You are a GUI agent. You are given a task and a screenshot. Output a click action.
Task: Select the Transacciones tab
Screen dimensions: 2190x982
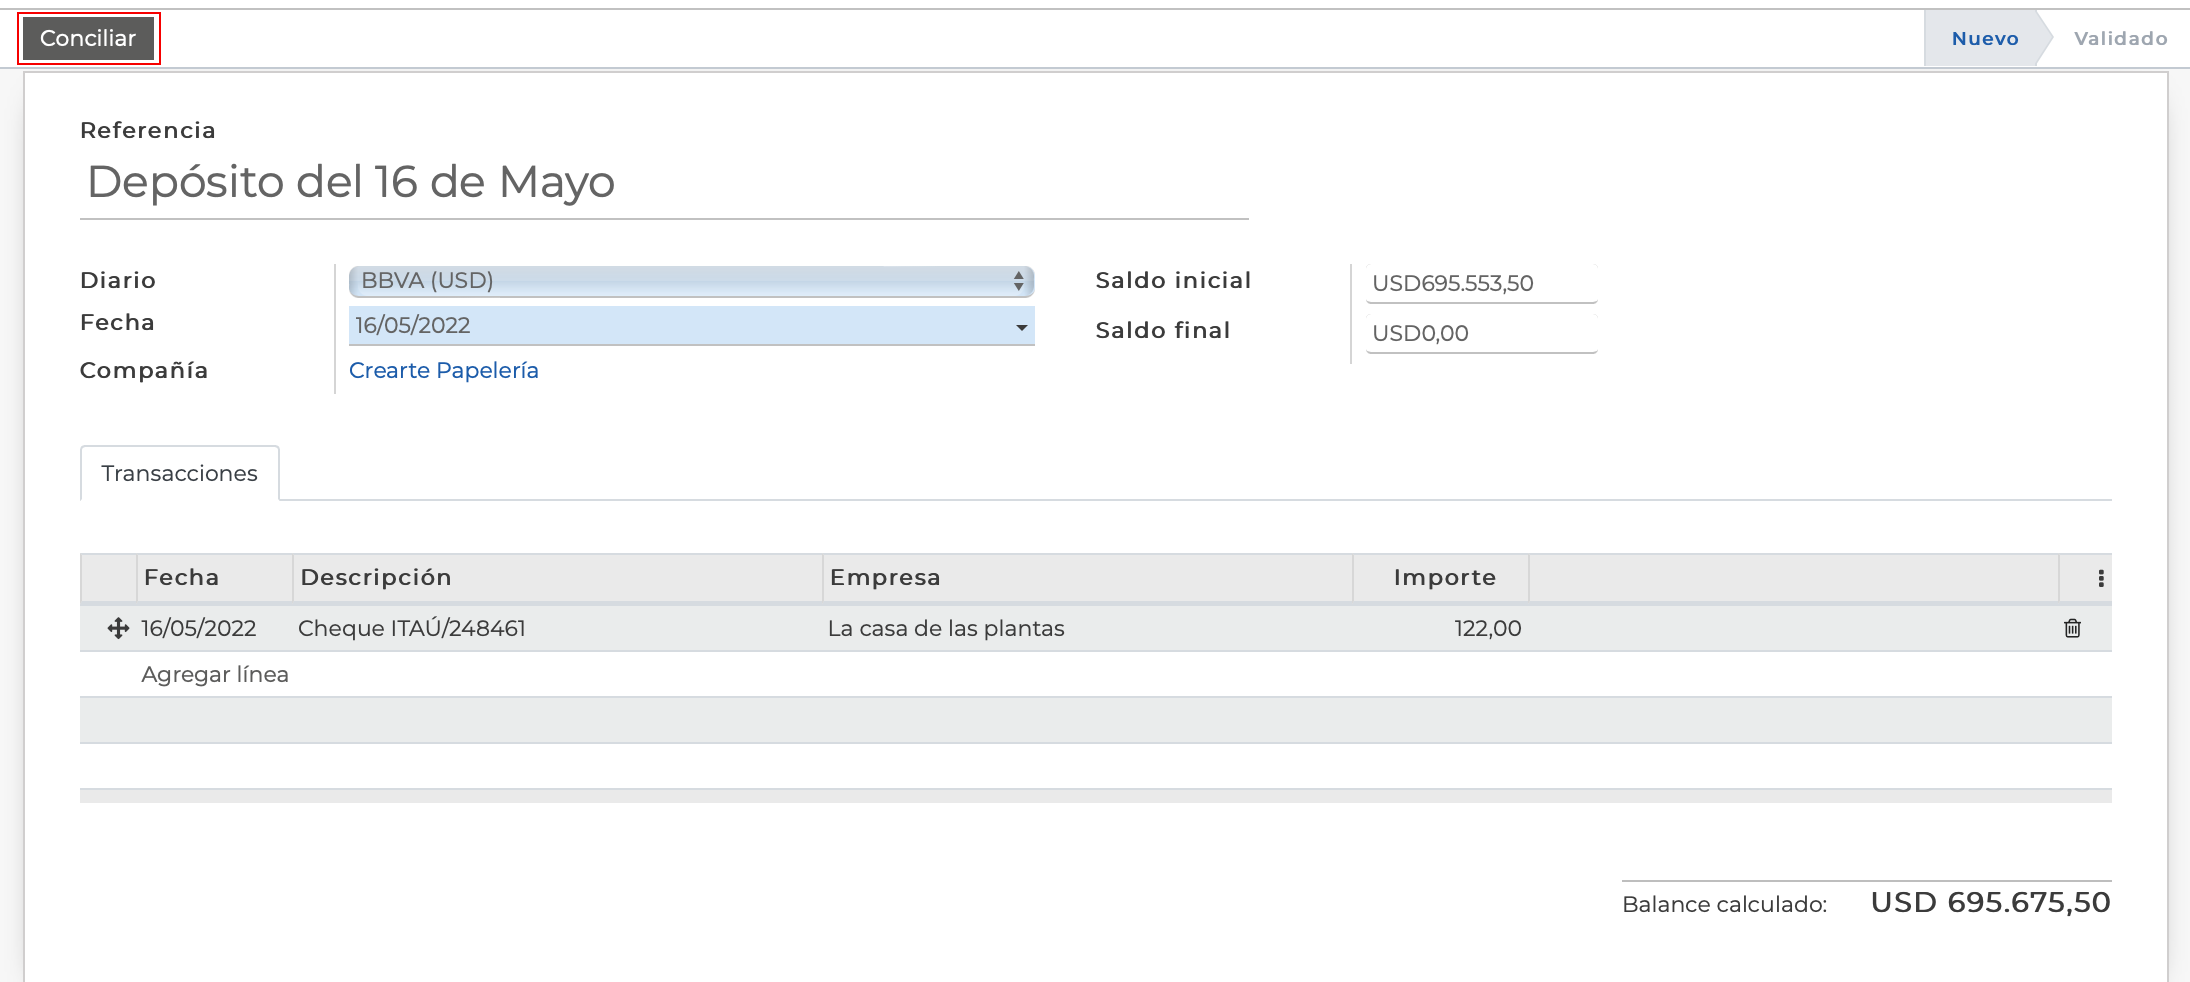coord(180,473)
